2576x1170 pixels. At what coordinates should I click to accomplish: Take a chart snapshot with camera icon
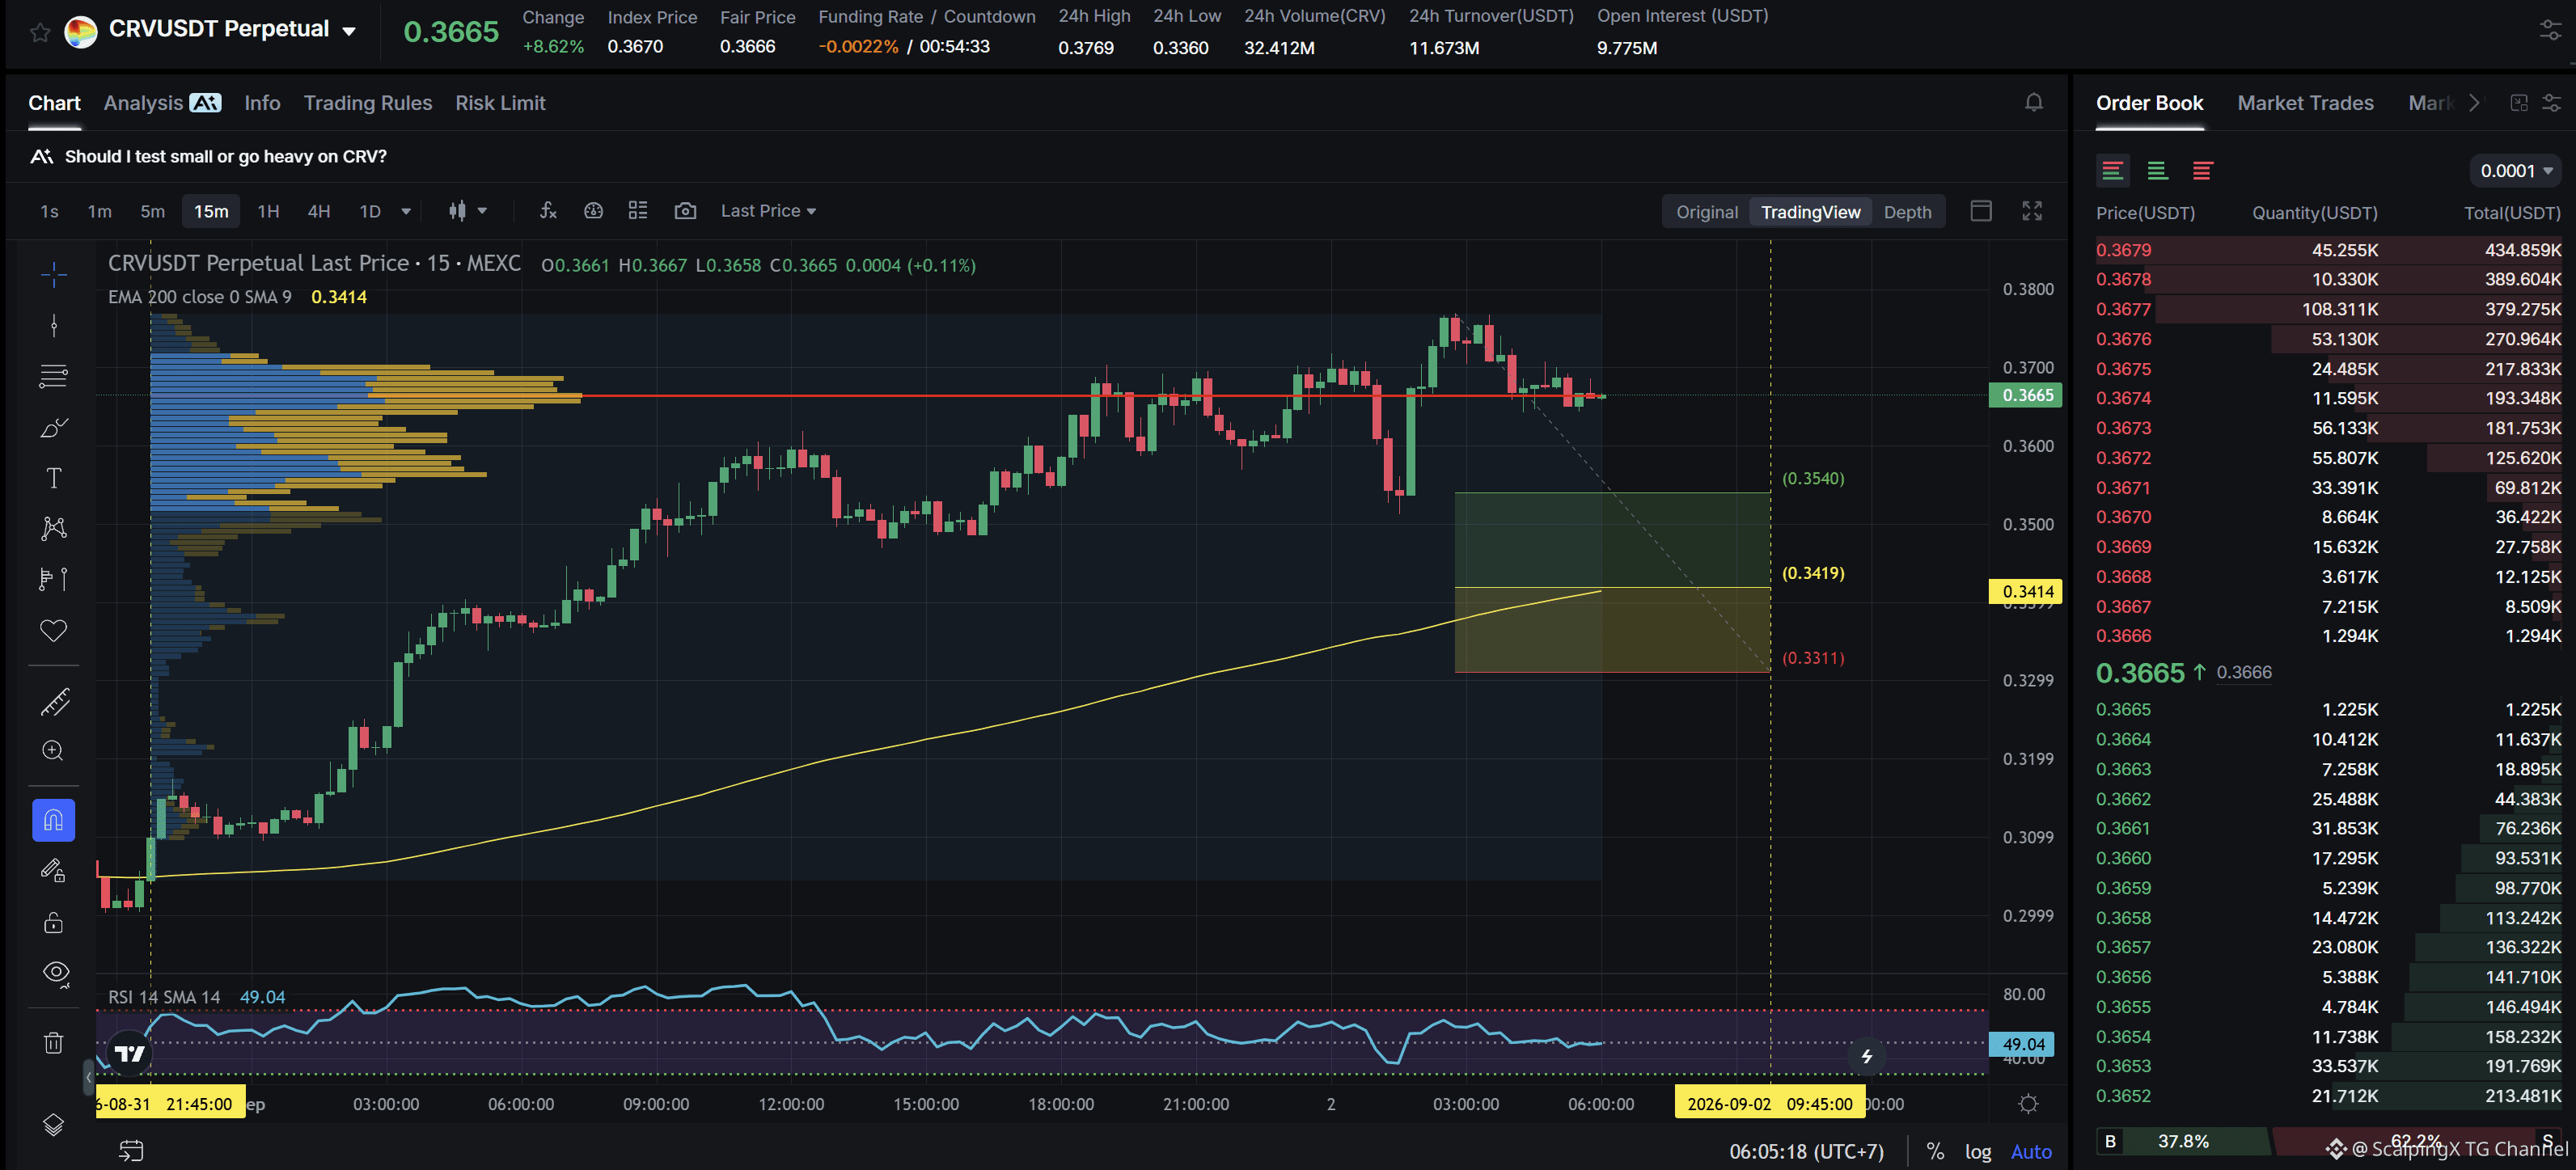coord(685,211)
